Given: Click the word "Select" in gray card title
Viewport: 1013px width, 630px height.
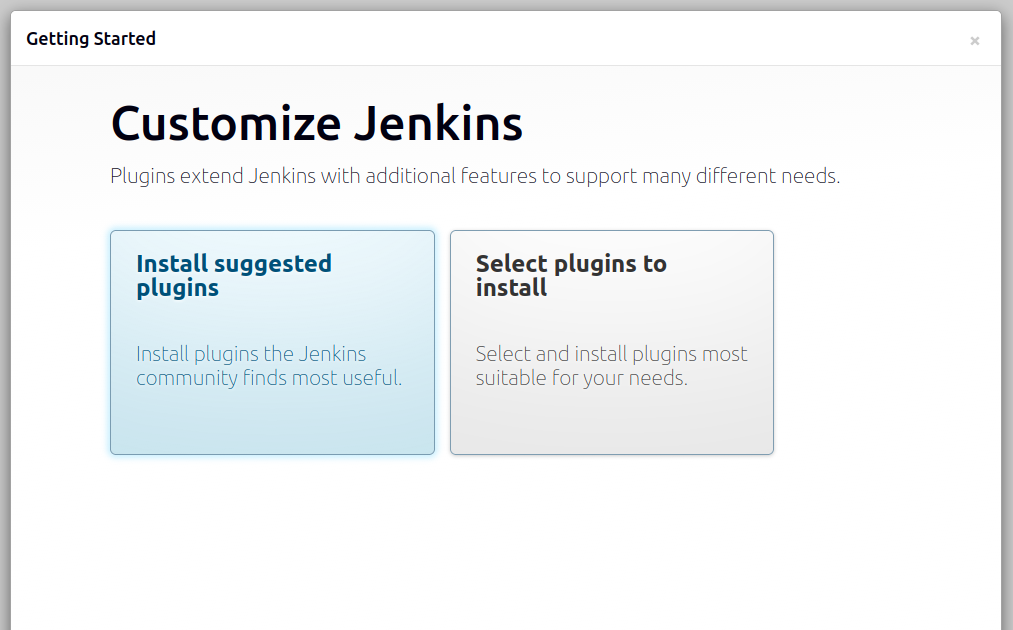Looking at the screenshot, I should (x=511, y=264).
